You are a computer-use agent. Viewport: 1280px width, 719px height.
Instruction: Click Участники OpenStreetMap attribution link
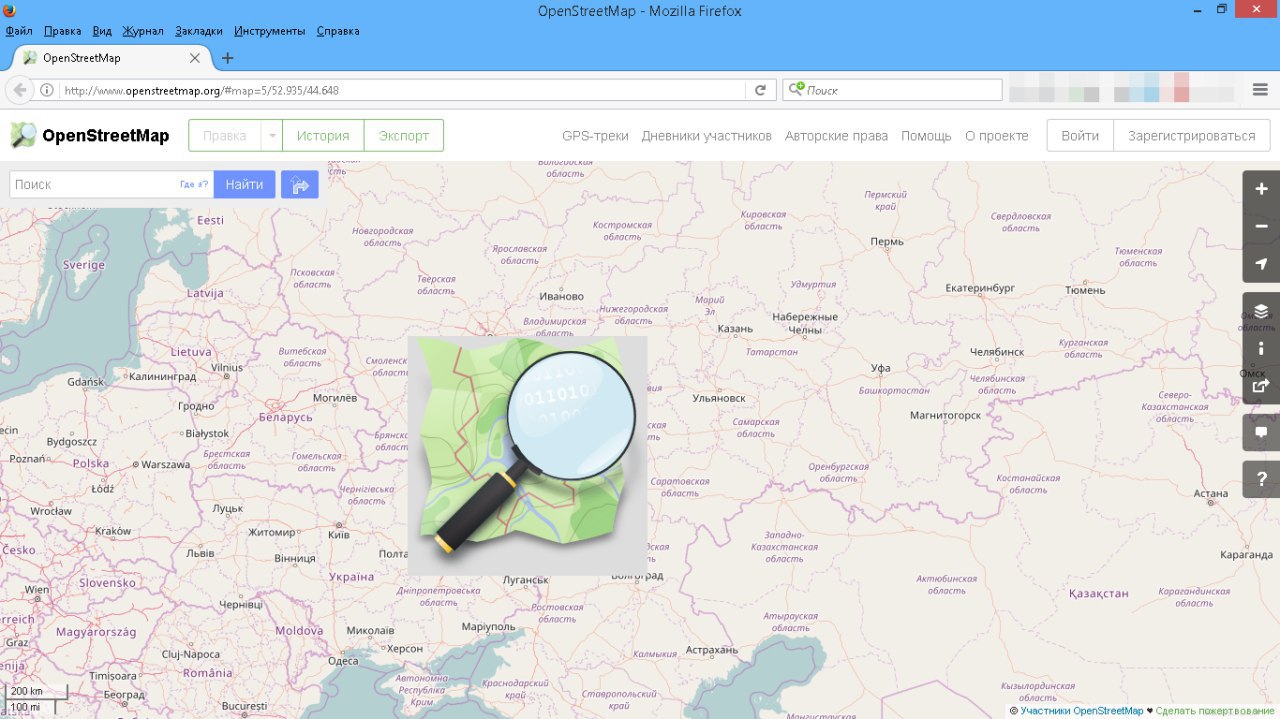[1082, 711]
